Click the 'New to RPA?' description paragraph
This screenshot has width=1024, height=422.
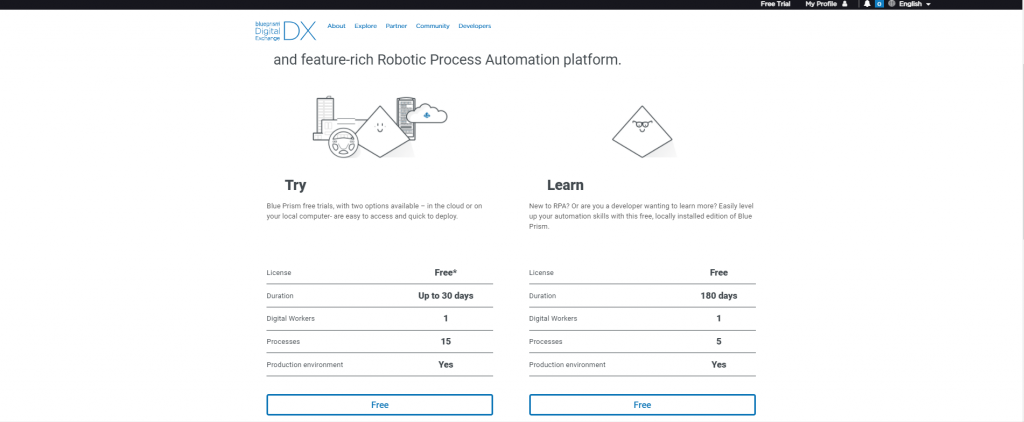pyautogui.click(x=641, y=216)
